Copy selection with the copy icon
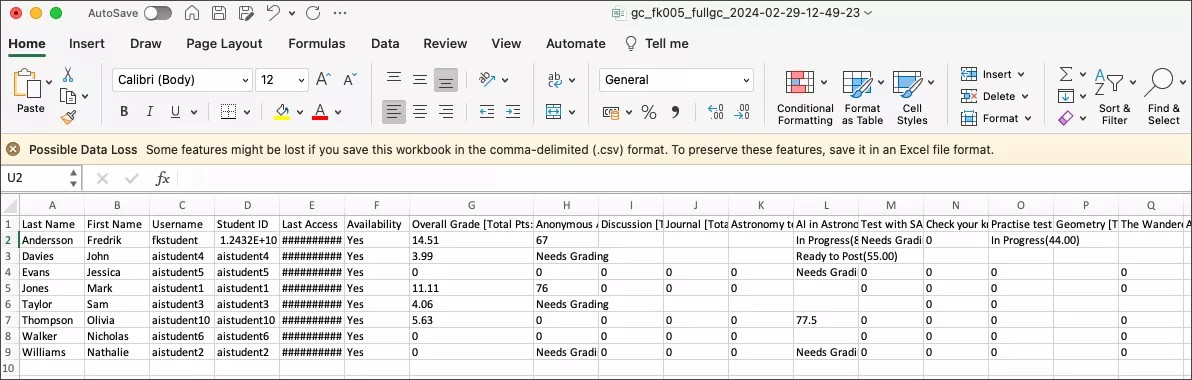Viewport: 1192px width, 380px height. 68,96
